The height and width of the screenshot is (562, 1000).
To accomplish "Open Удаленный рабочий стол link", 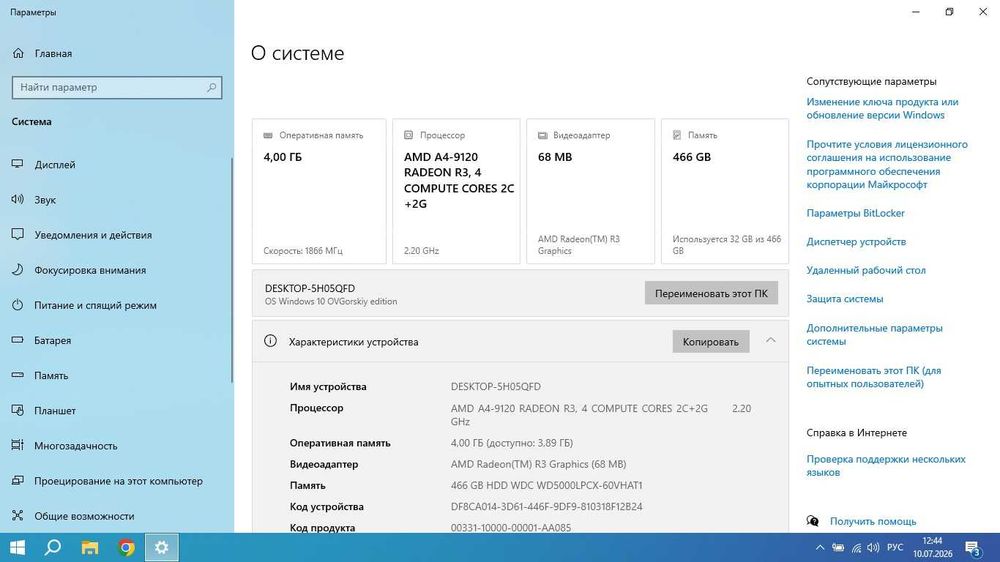I will (x=865, y=270).
